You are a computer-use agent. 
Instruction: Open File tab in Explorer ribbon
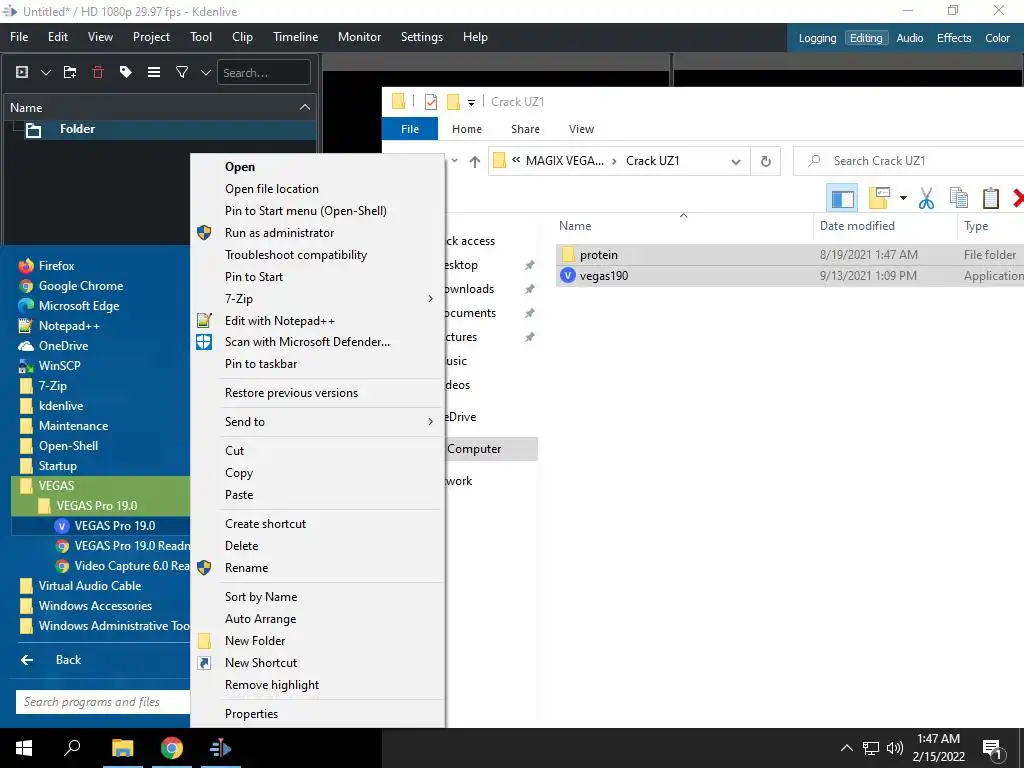click(409, 129)
